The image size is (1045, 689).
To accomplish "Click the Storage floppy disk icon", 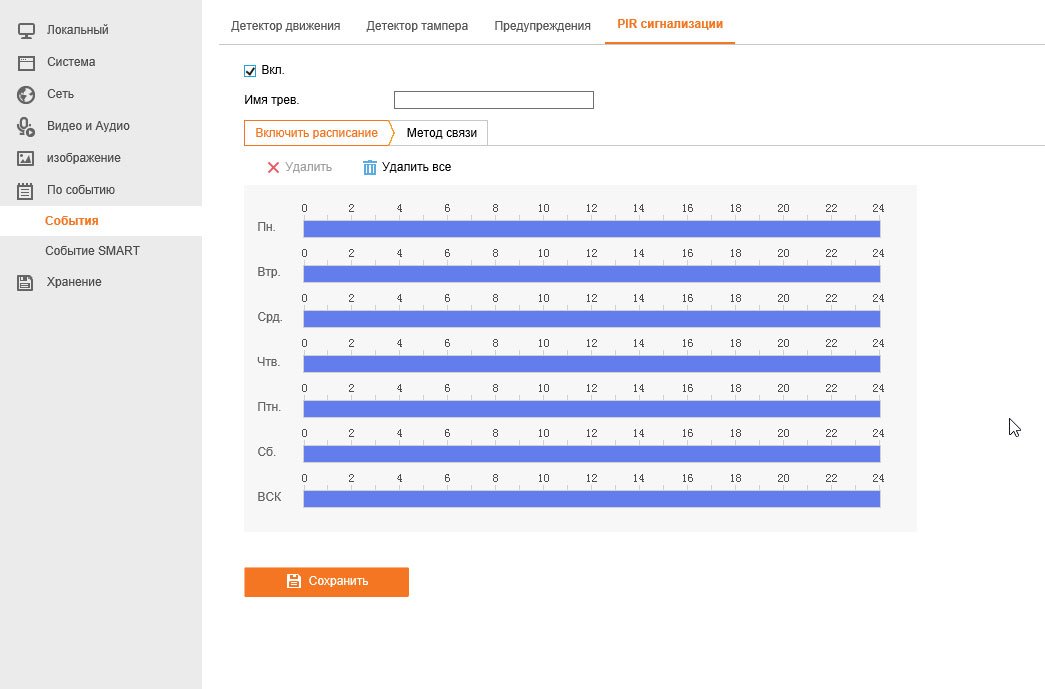I will coord(27,282).
